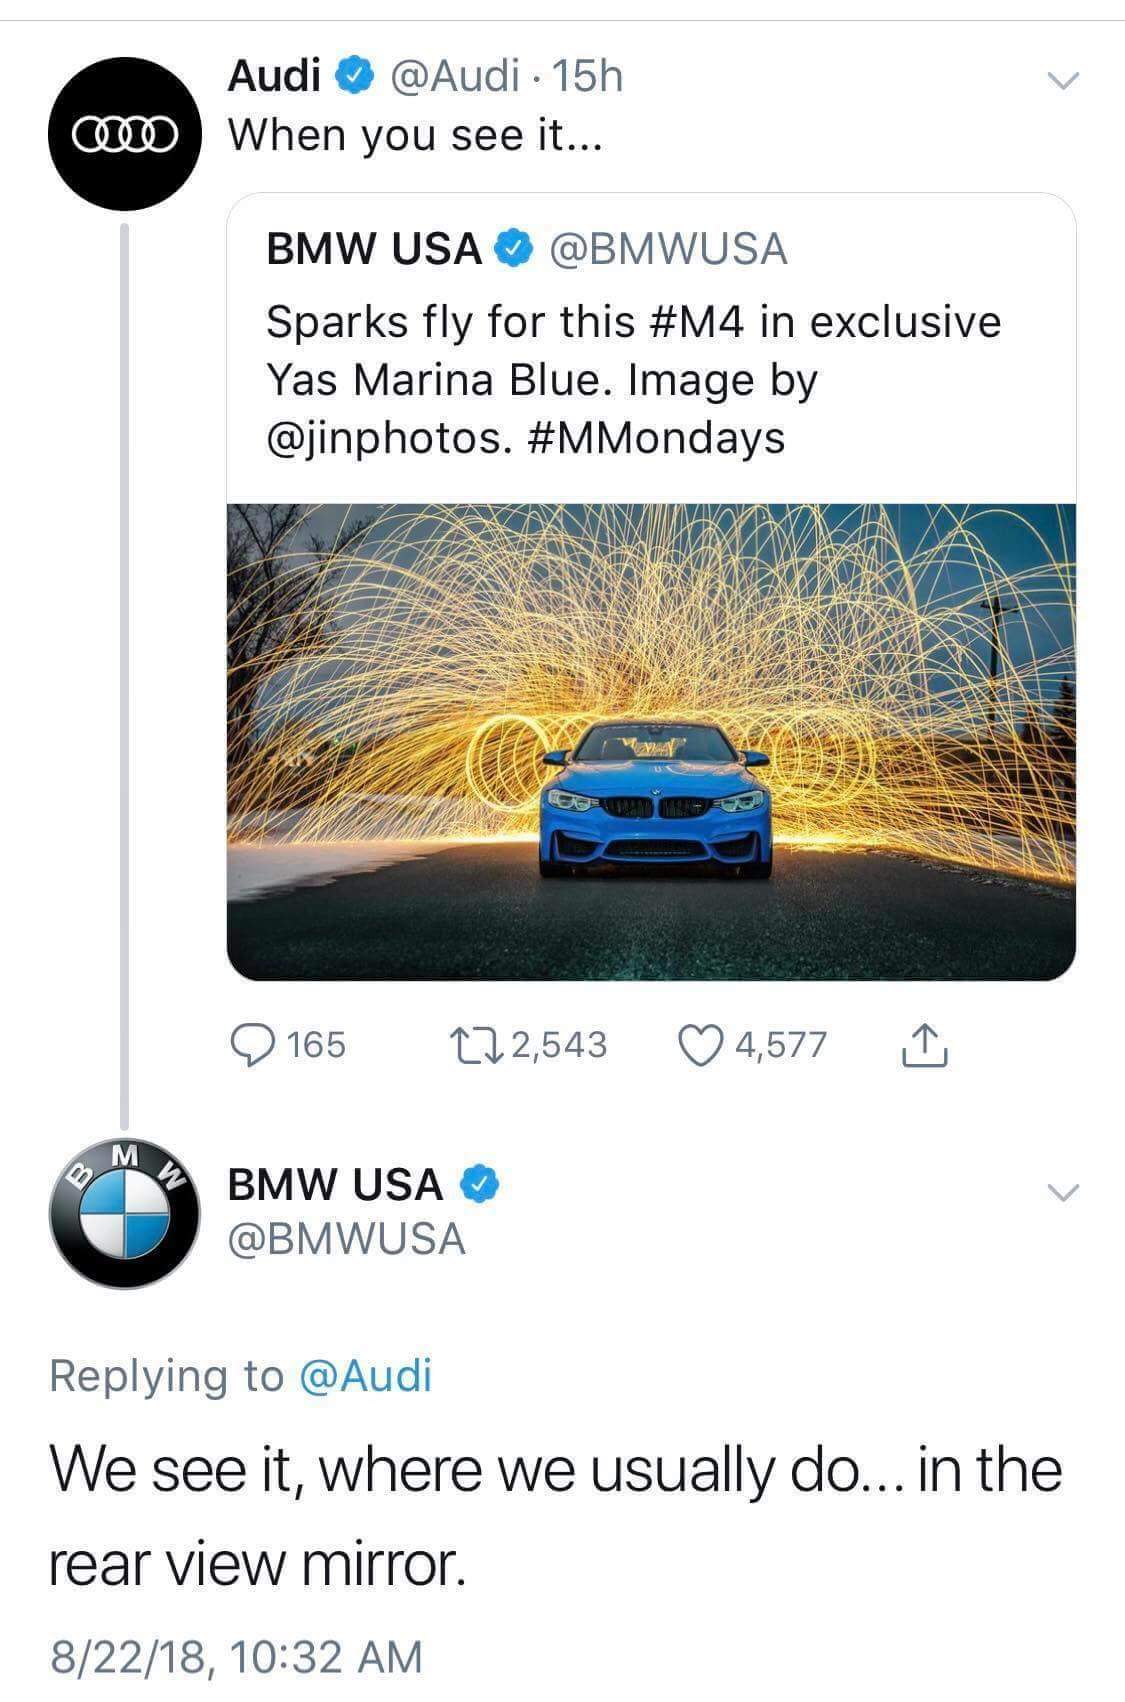Tap the share upload icon
Image resolution: width=1125 pixels, height=1702 pixels.
point(923,1044)
